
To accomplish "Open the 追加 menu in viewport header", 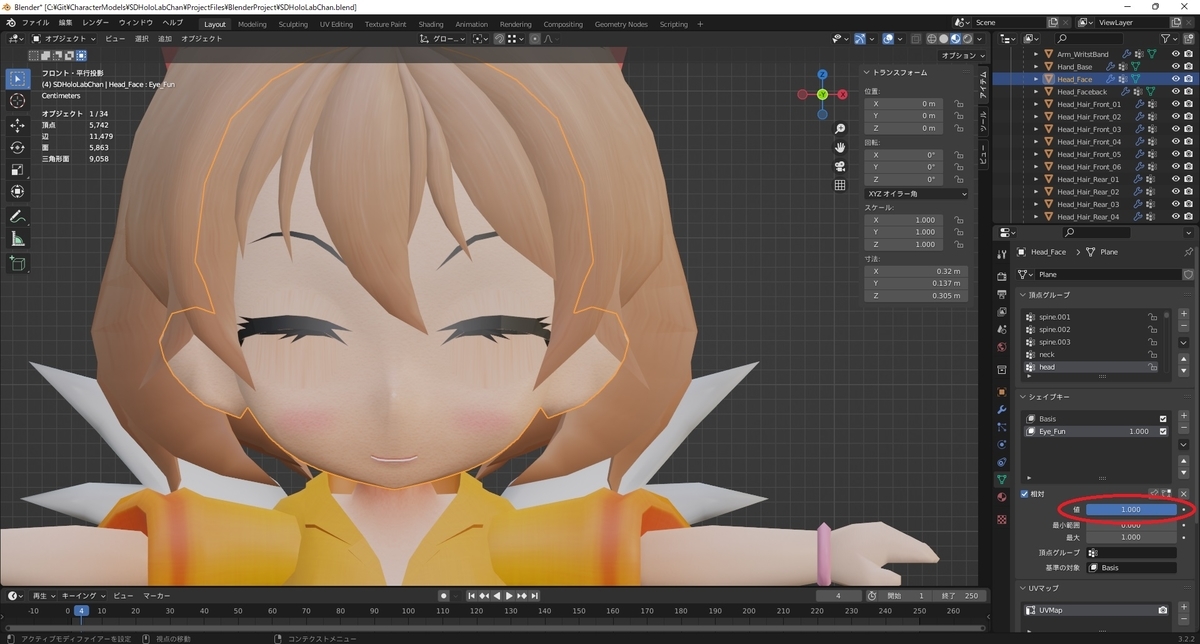I will 165,39.
